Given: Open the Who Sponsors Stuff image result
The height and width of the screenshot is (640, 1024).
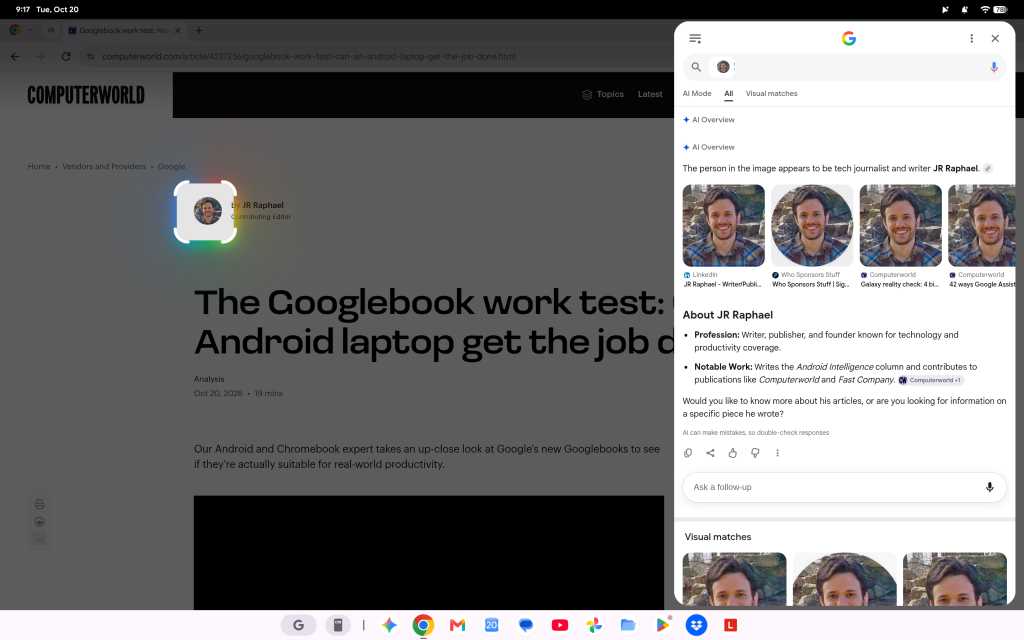Looking at the screenshot, I should (812, 236).
